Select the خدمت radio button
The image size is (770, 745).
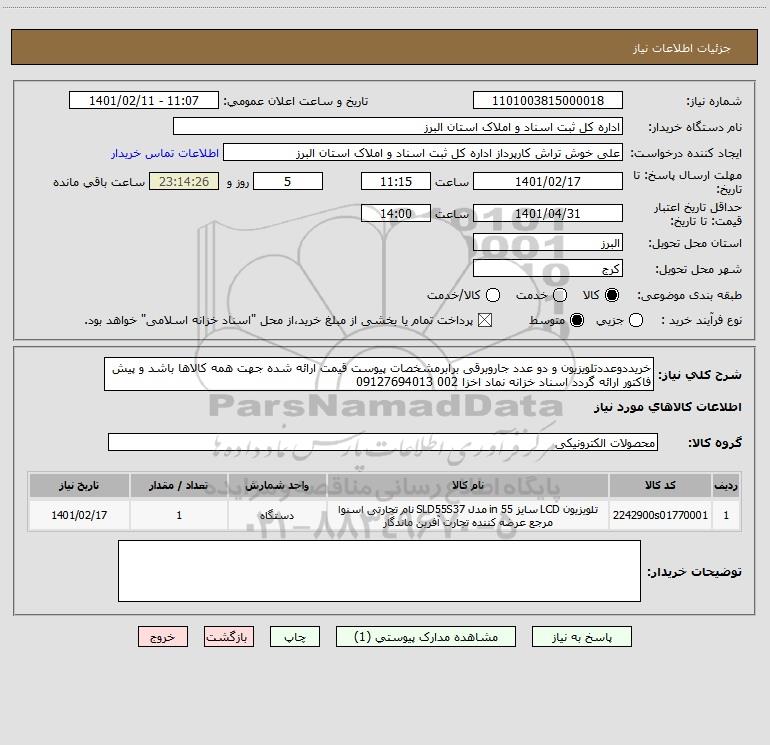tap(560, 295)
